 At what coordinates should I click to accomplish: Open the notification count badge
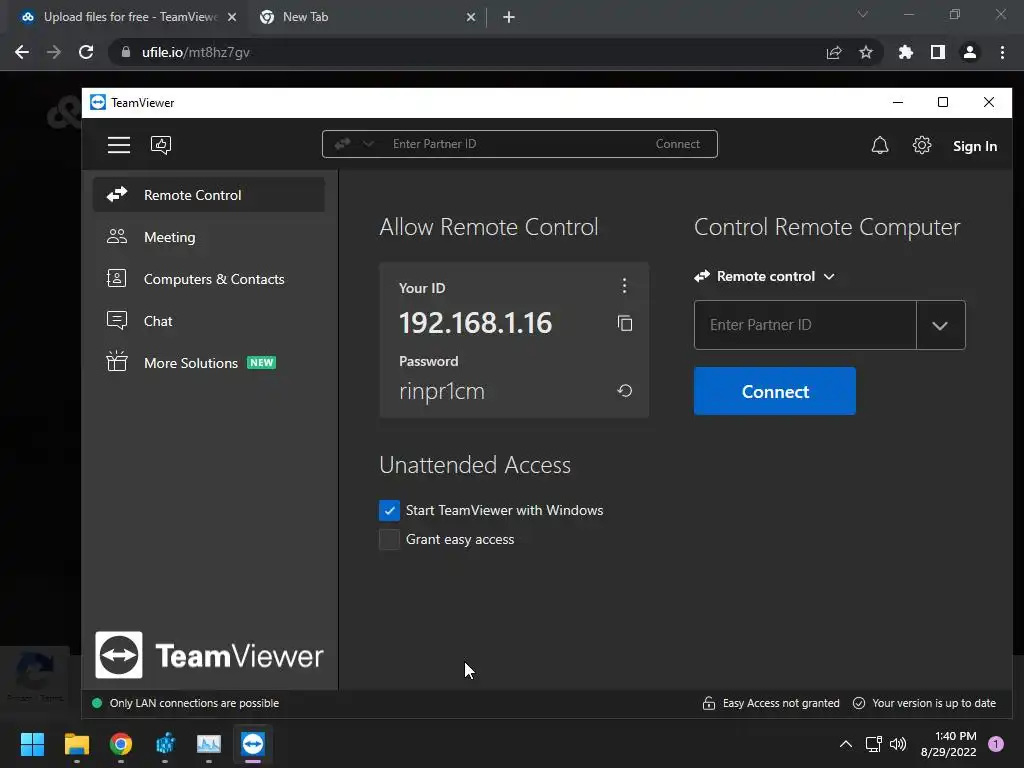pos(996,744)
